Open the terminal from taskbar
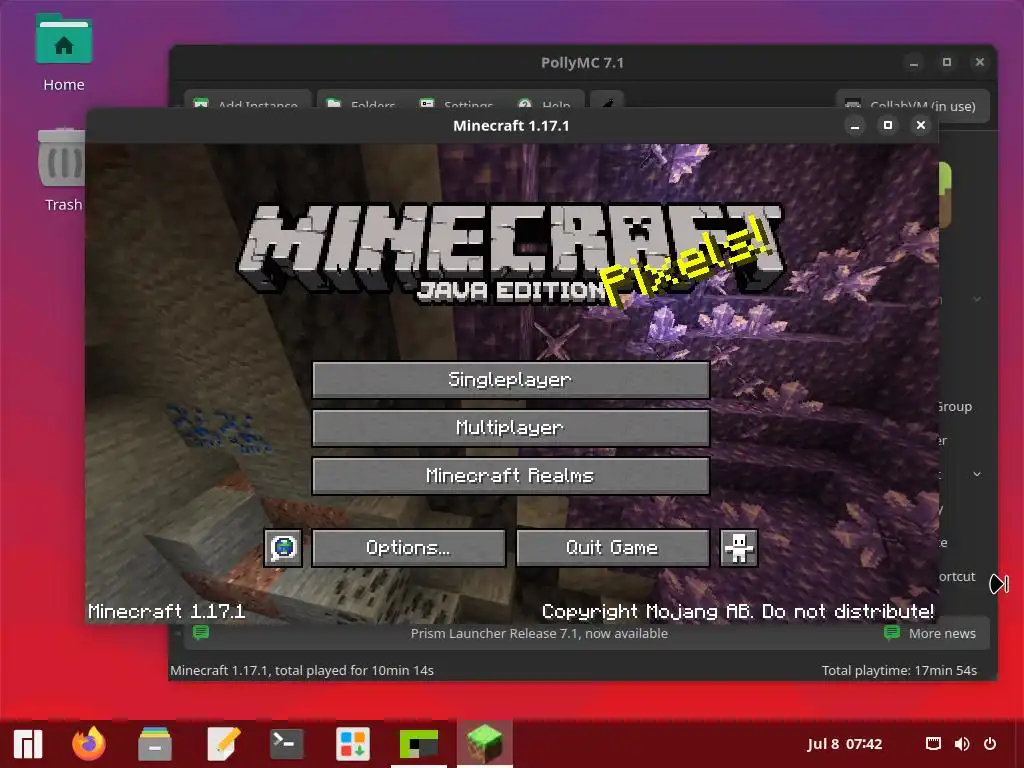This screenshot has width=1024, height=768. [287, 744]
